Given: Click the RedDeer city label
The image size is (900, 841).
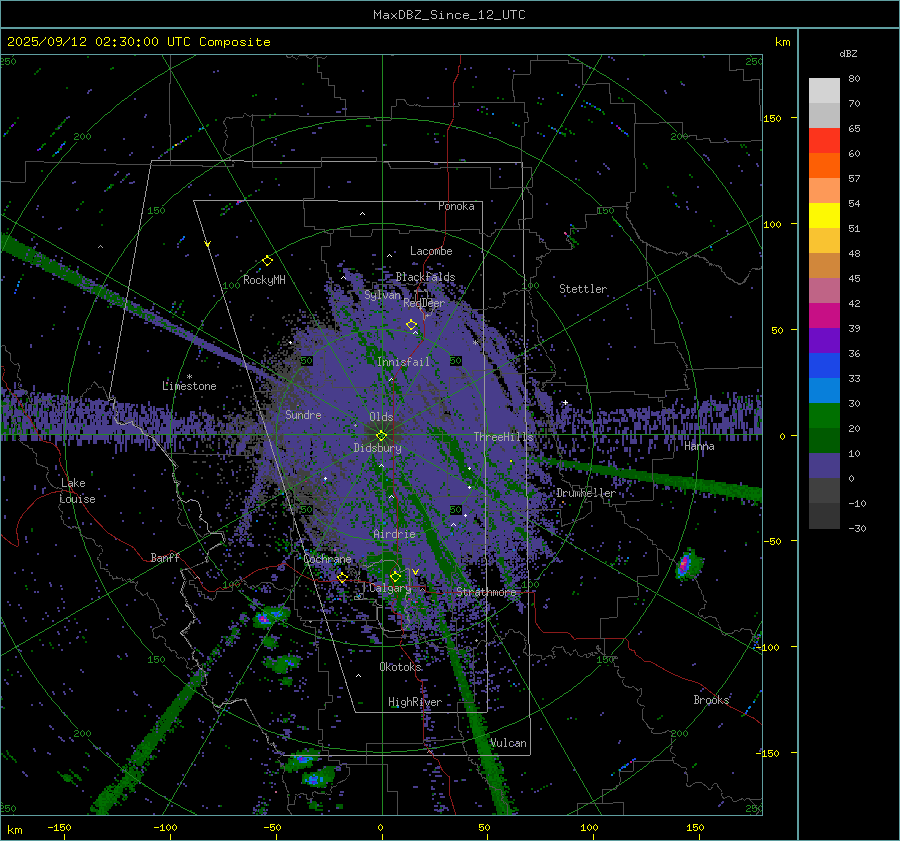Looking at the screenshot, I should 424,303.
